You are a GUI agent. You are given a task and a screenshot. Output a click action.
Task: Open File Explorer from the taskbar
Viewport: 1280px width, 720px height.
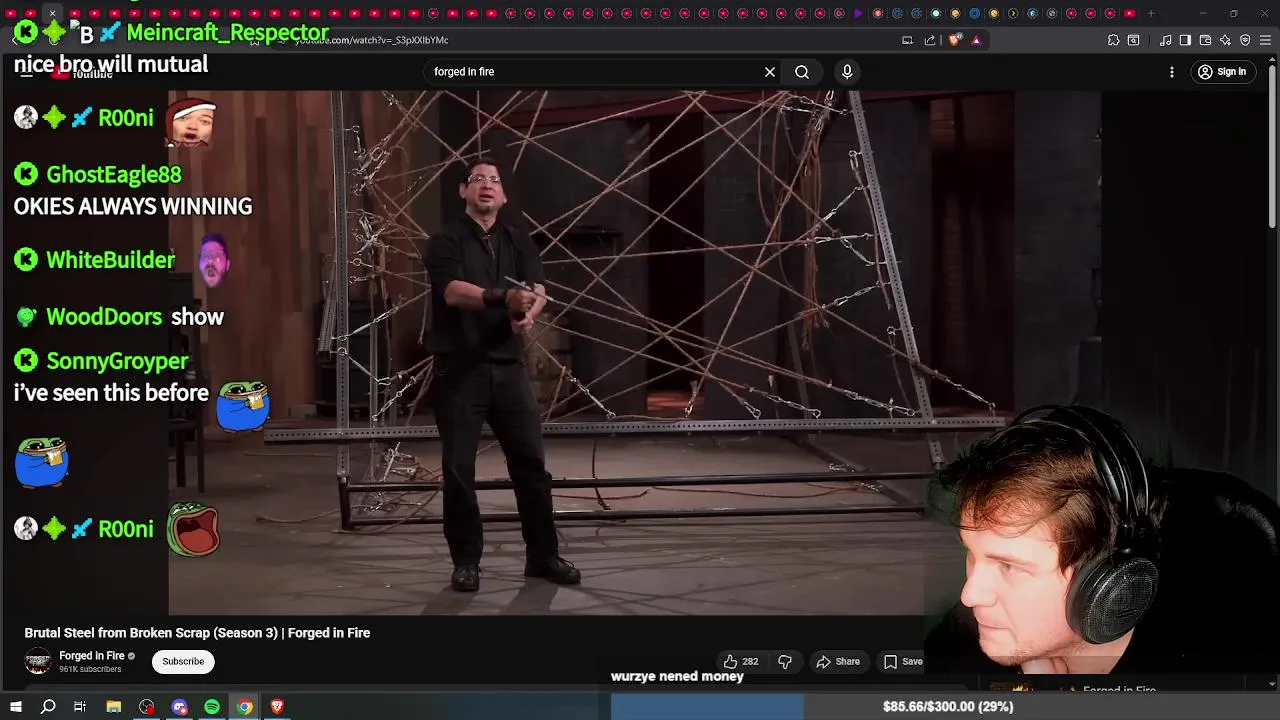pos(114,706)
